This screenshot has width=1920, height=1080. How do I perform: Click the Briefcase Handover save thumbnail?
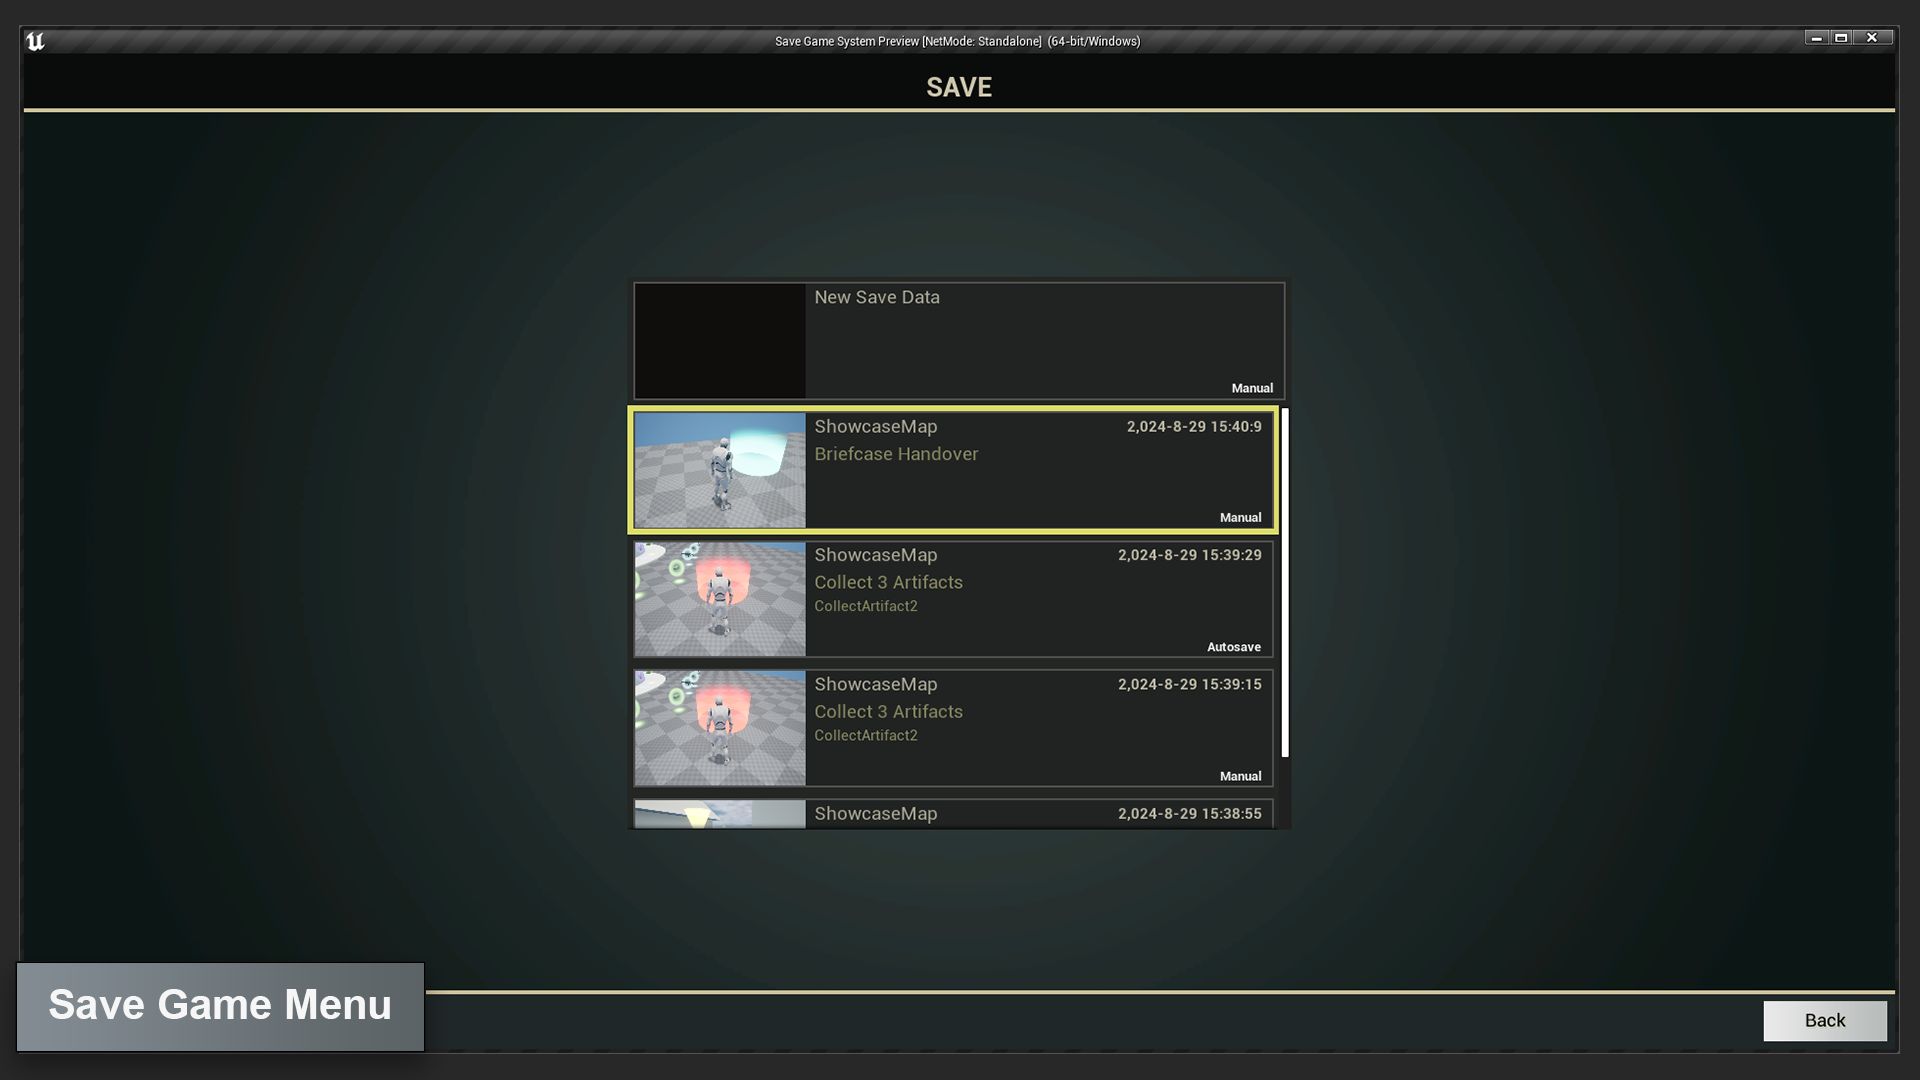[x=719, y=470]
